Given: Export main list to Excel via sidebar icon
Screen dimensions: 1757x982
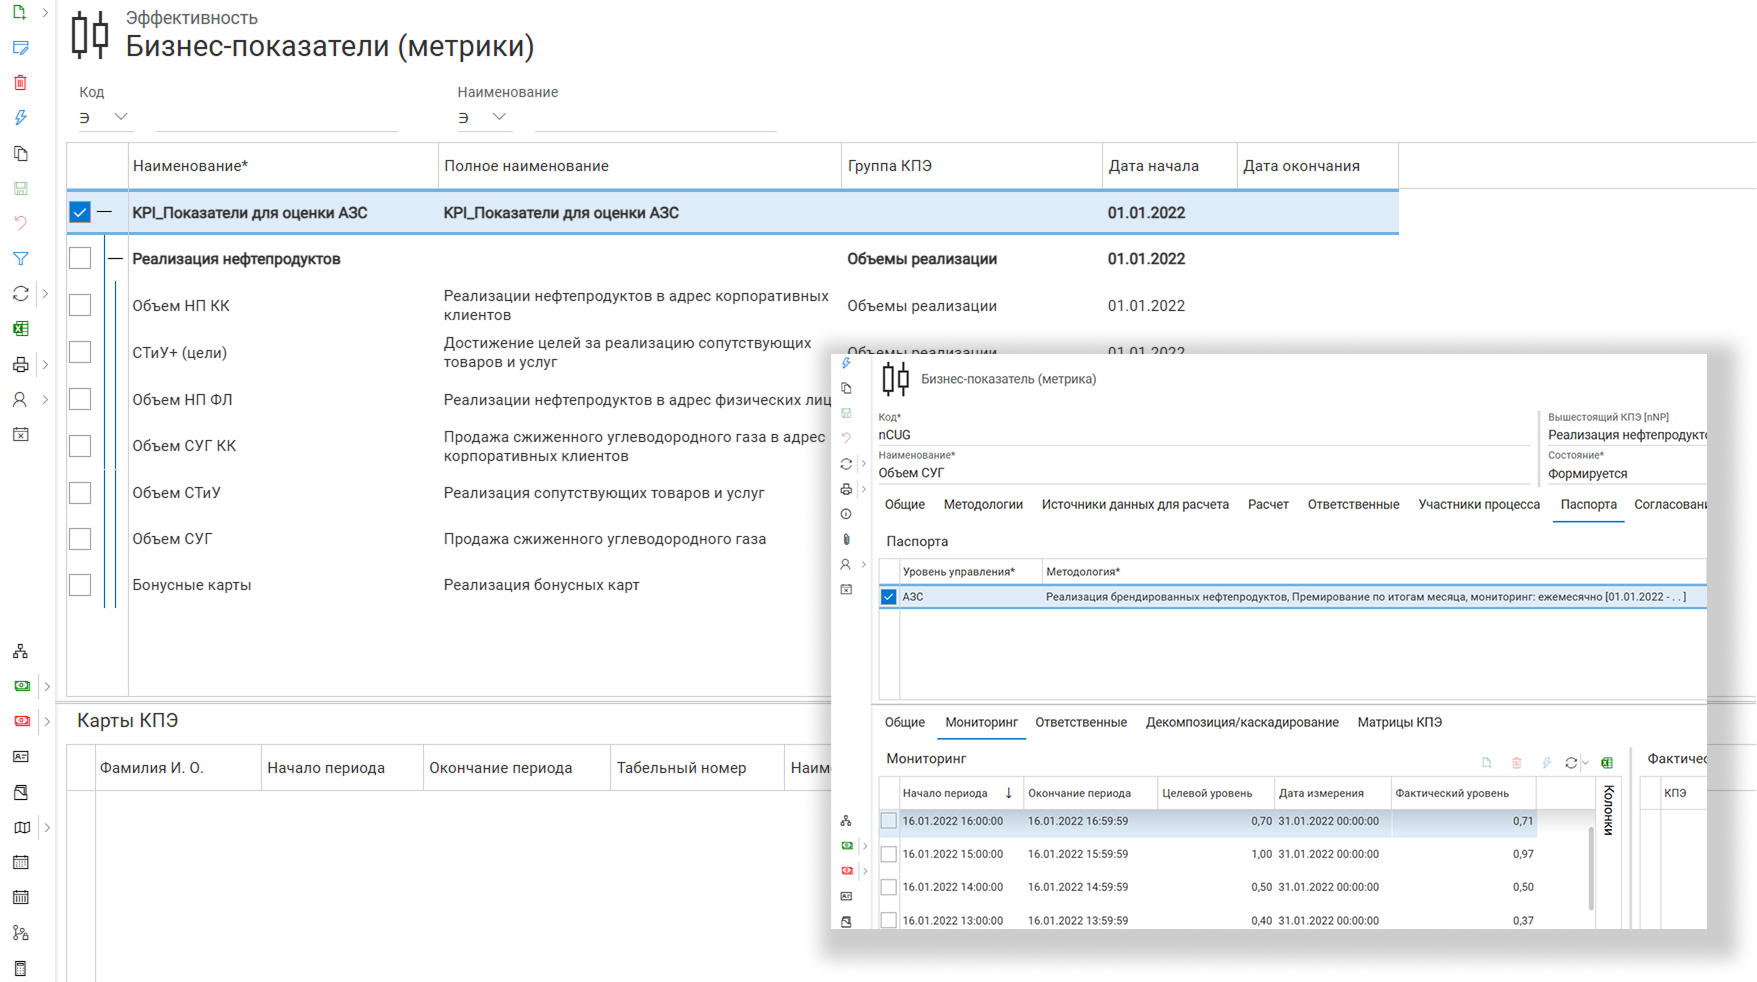Looking at the screenshot, I should [20, 329].
